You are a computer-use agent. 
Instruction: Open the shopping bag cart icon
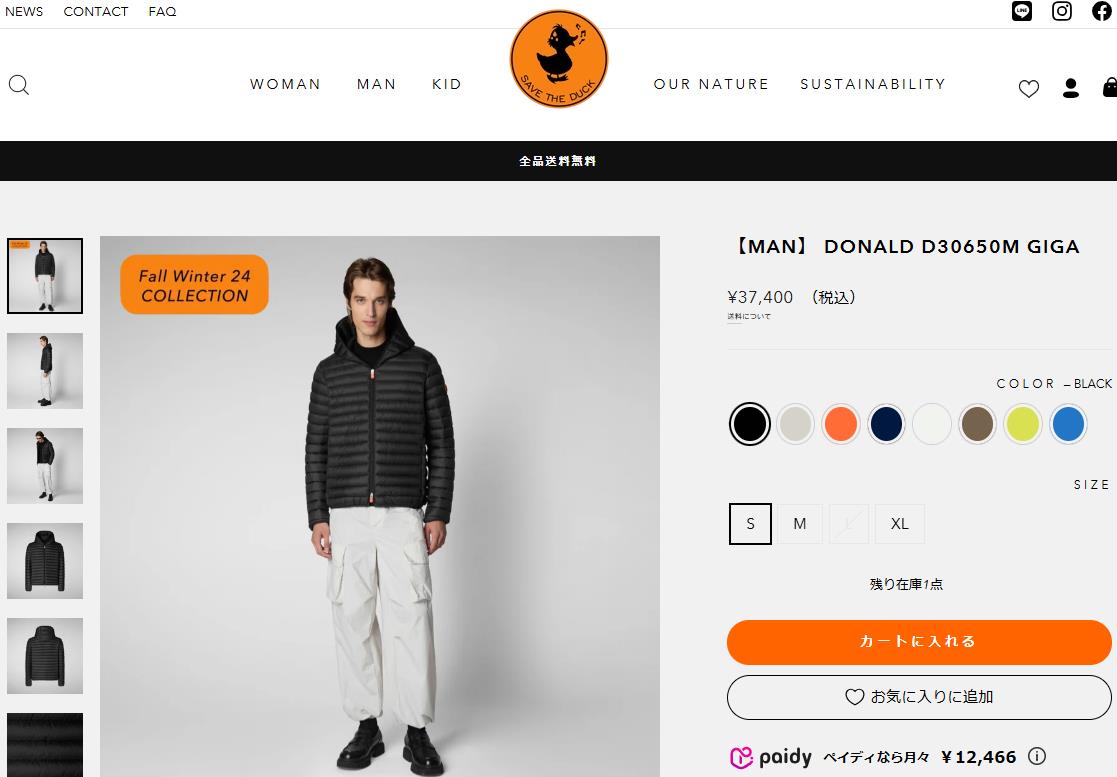click(1109, 87)
